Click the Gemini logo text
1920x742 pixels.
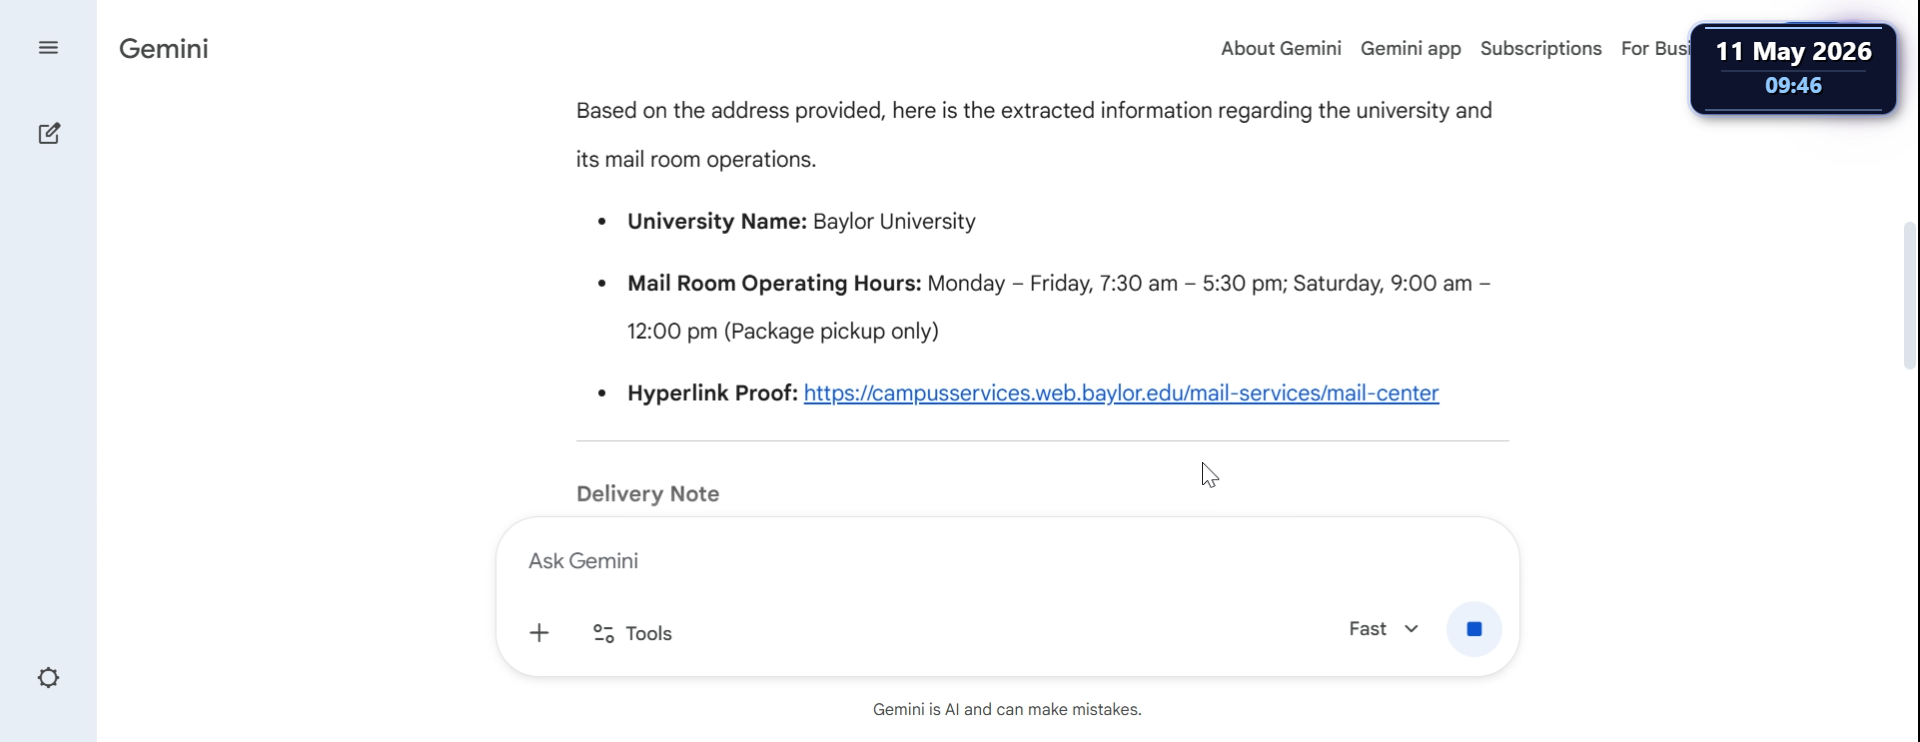tap(164, 49)
